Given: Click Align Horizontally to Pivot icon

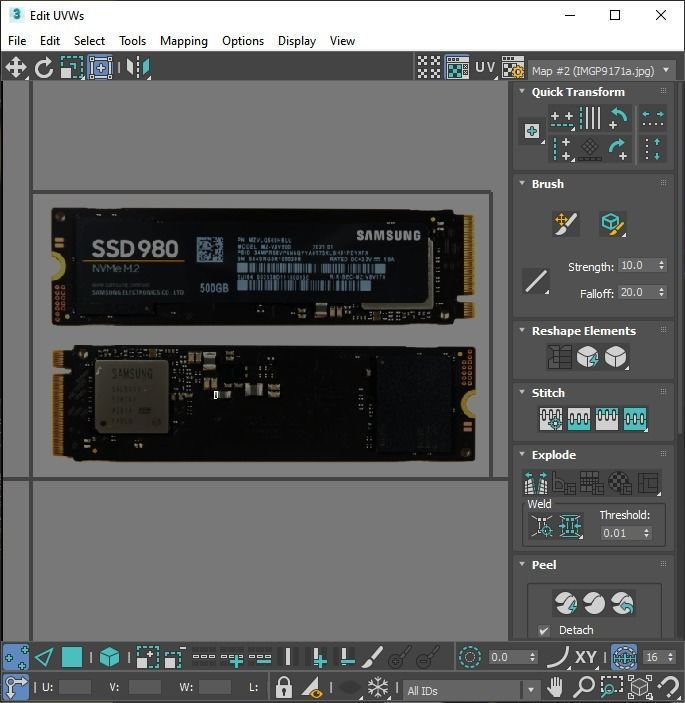Looking at the screenshot, I should 562,119.
